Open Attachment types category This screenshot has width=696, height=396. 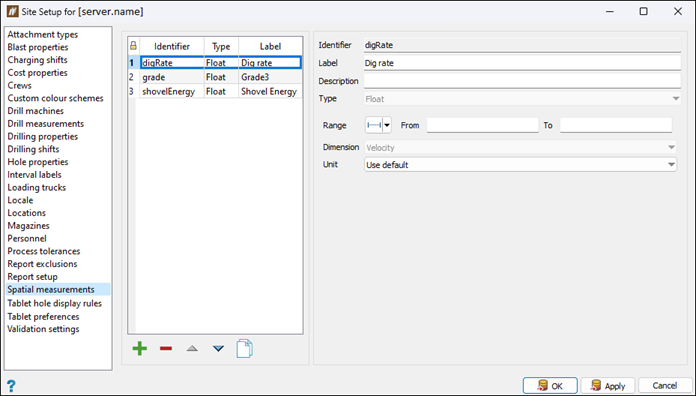43,35
